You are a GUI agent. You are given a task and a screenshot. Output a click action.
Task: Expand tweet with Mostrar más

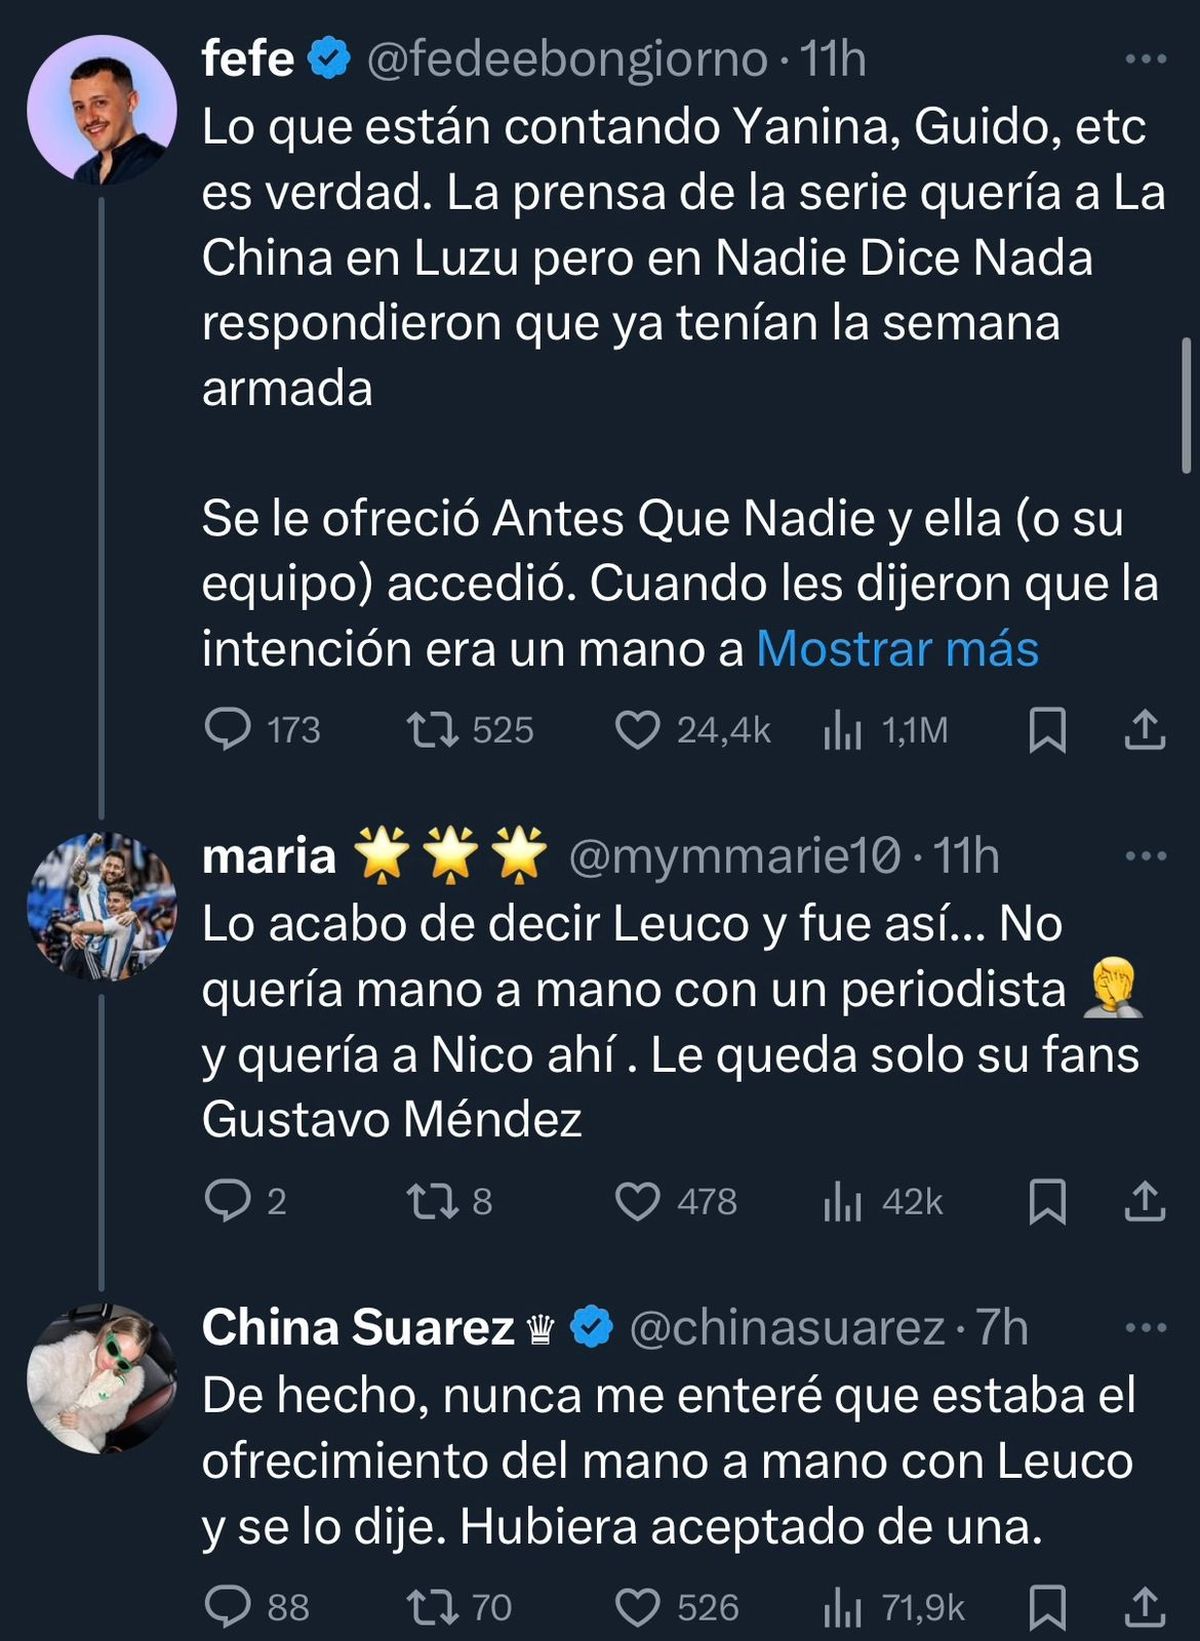coord(897,649)
